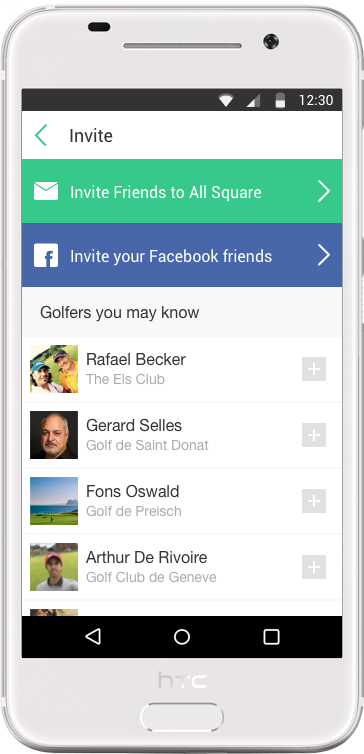Tap the Android home circle button

(182, 637)
